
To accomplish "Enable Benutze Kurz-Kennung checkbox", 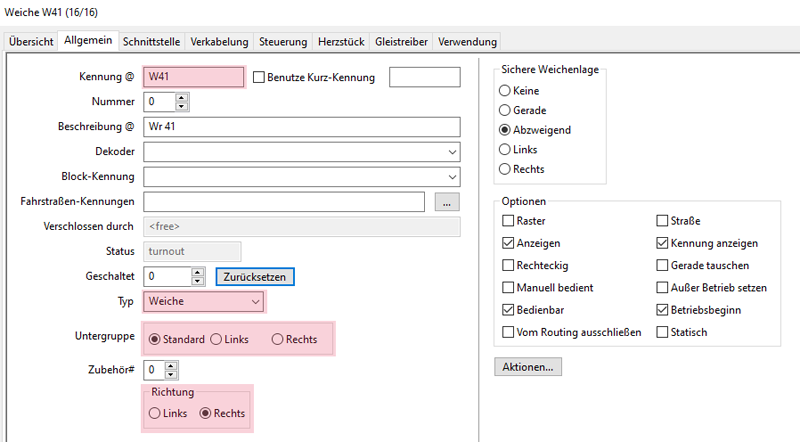I will coord(259,78).
